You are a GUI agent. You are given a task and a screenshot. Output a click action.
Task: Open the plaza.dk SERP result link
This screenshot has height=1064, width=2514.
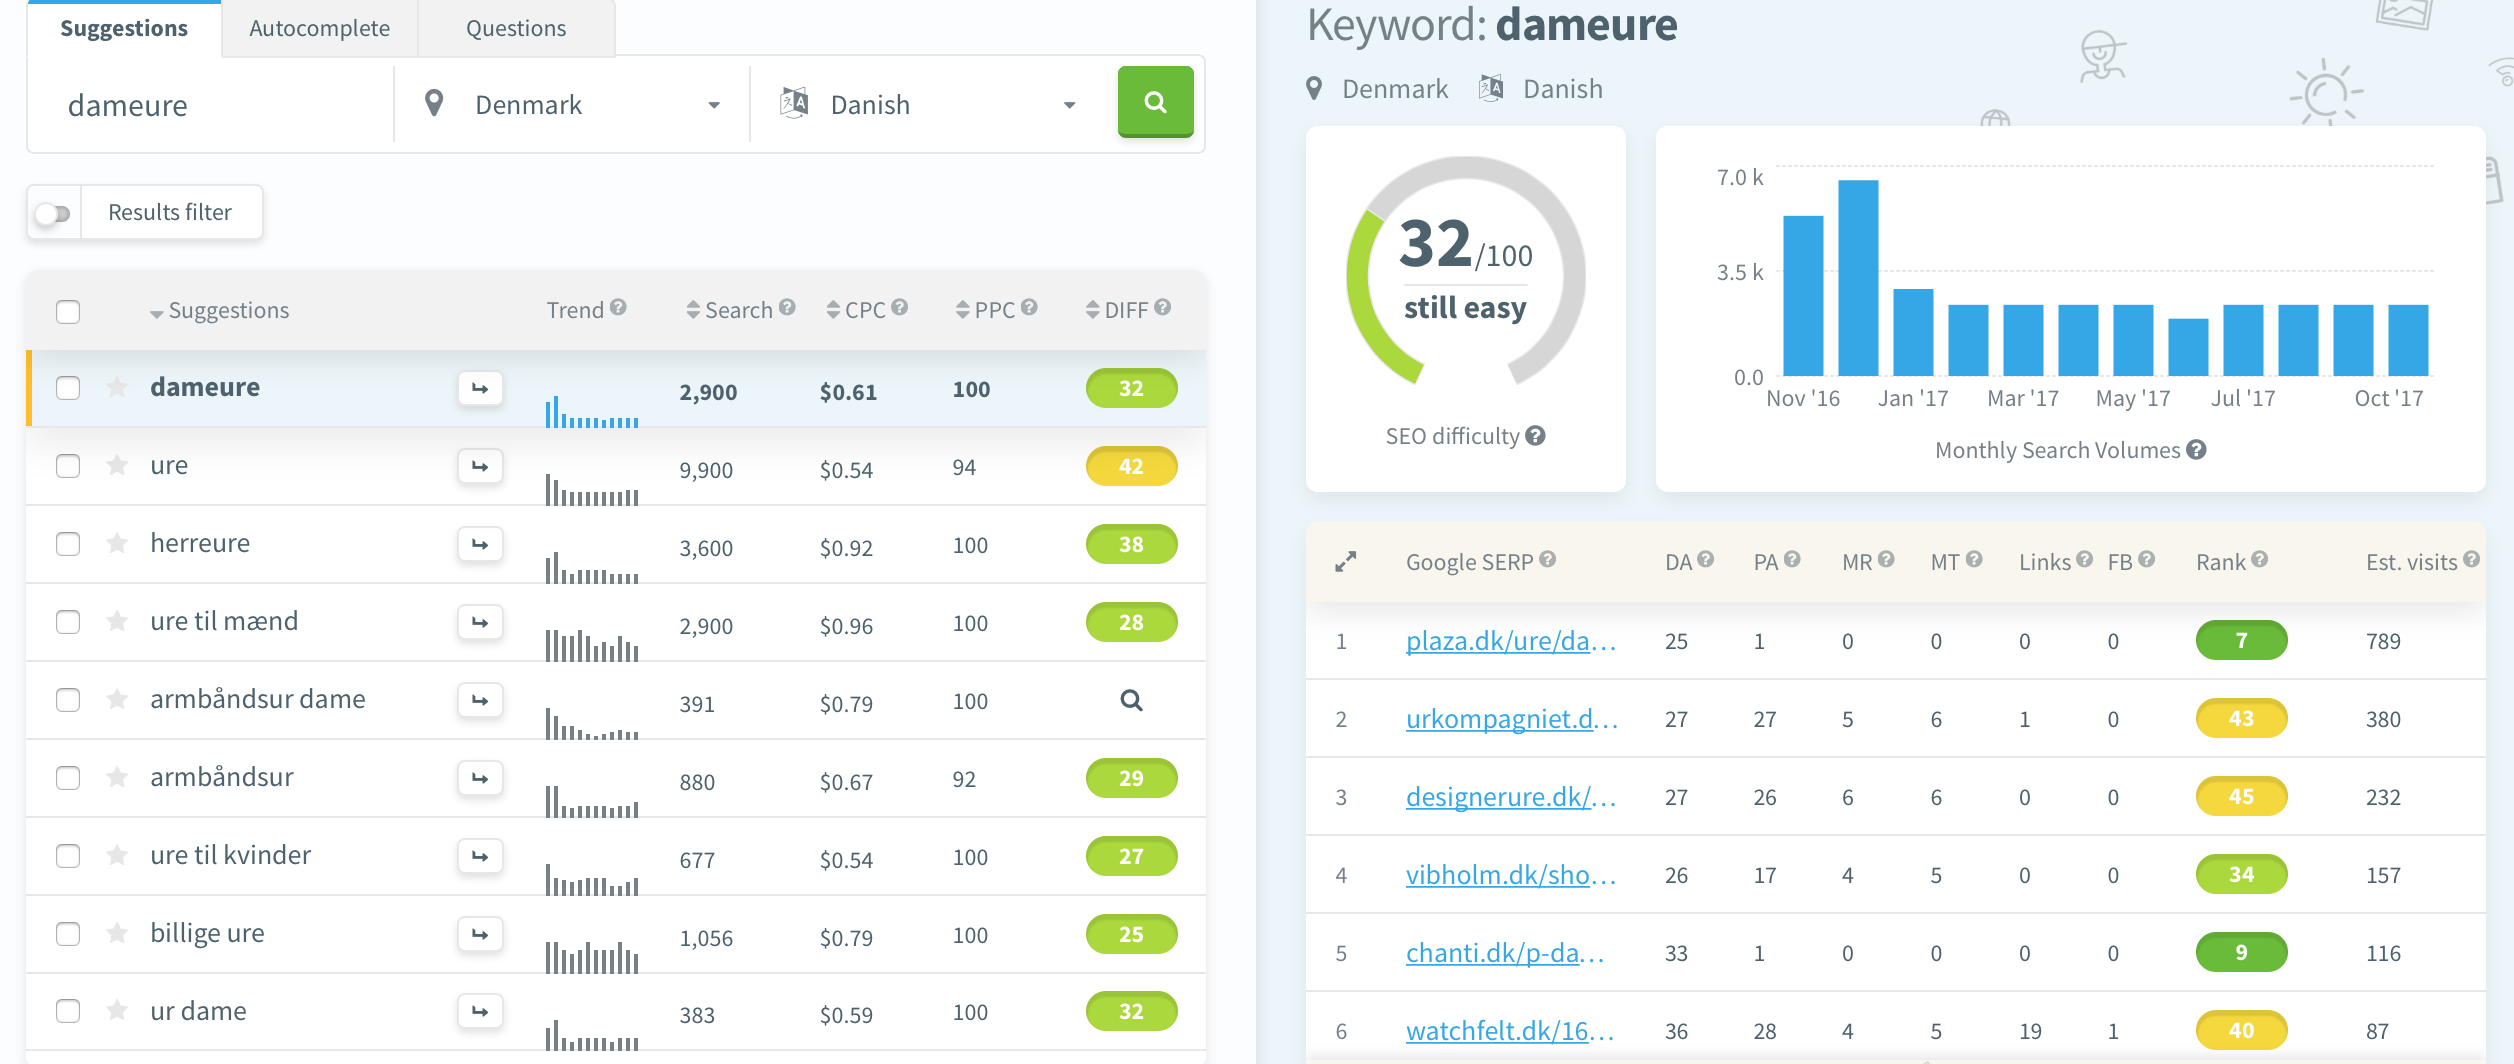point(1510,641)
